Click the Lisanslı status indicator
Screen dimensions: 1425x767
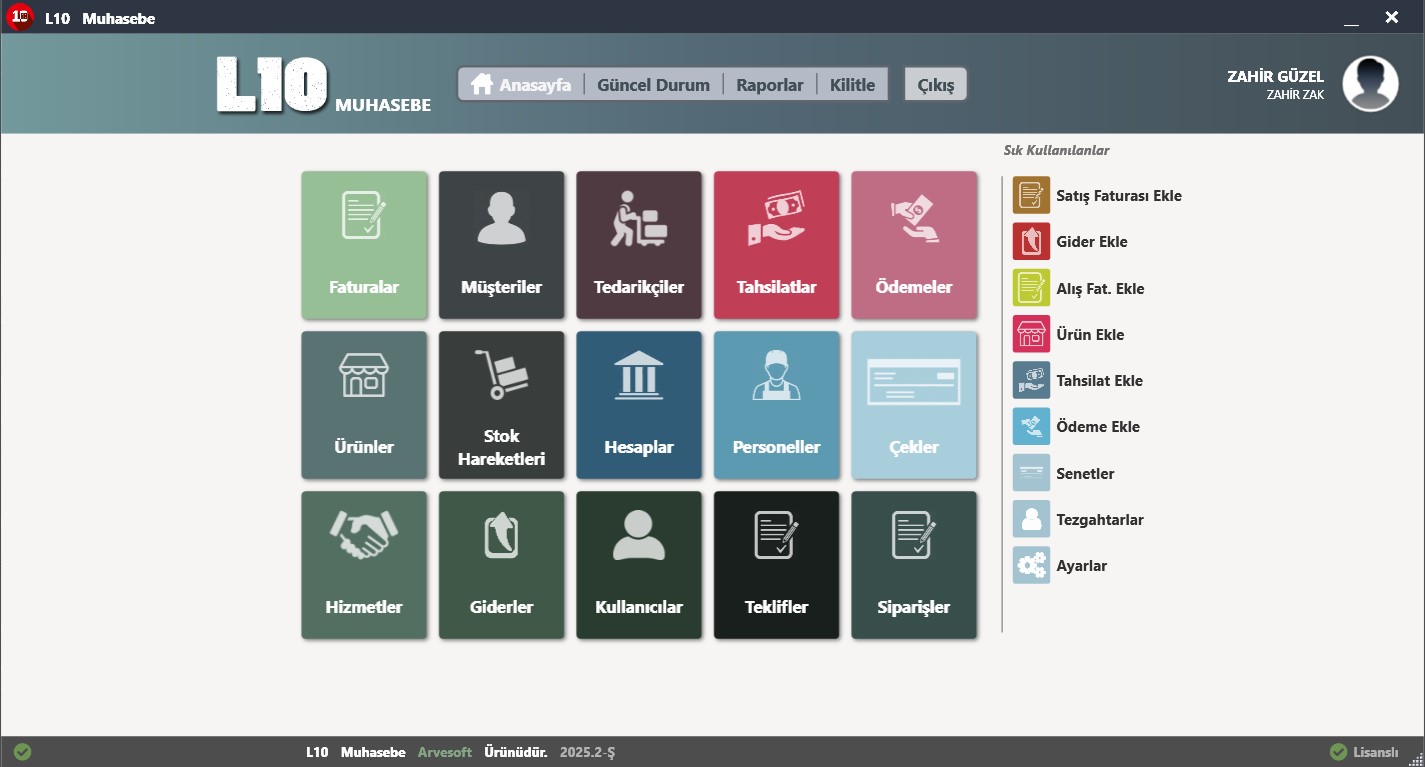coord(1364,752)
